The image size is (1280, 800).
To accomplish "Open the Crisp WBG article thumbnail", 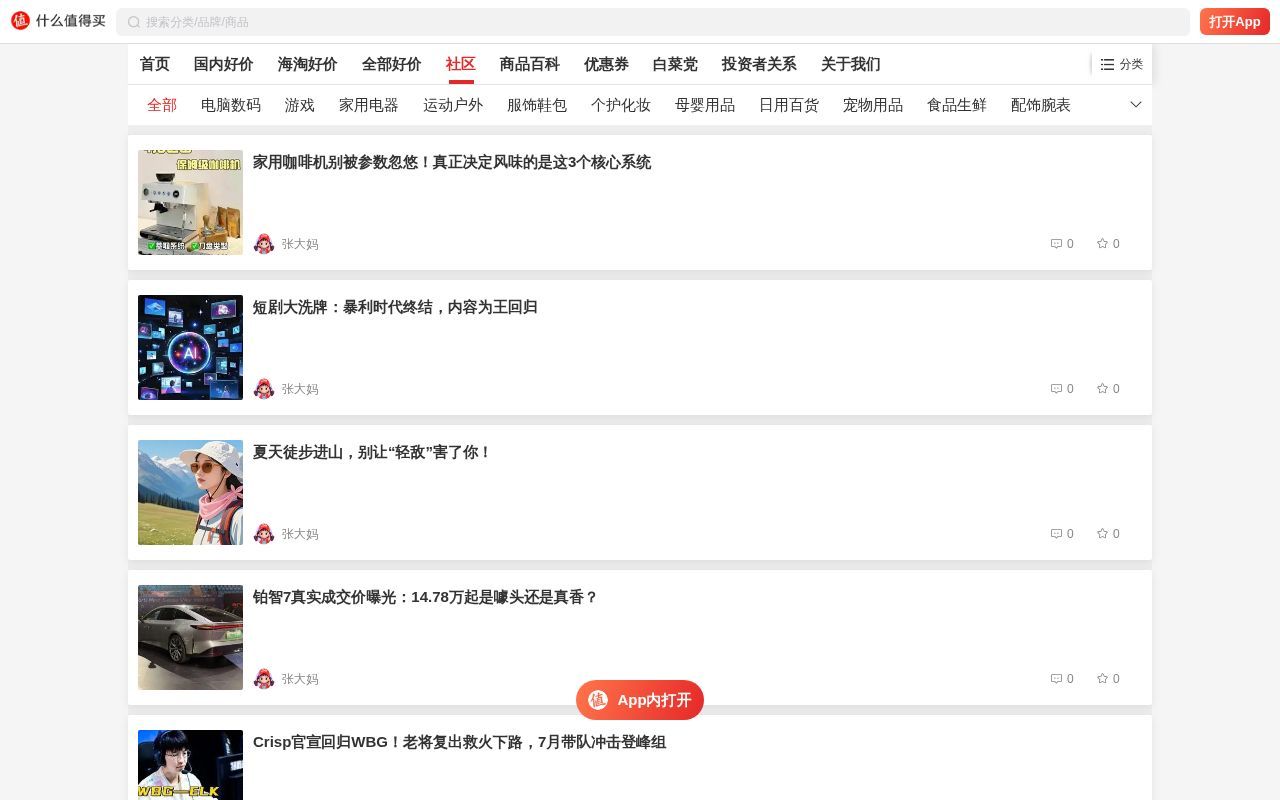I will click(190, 765).
